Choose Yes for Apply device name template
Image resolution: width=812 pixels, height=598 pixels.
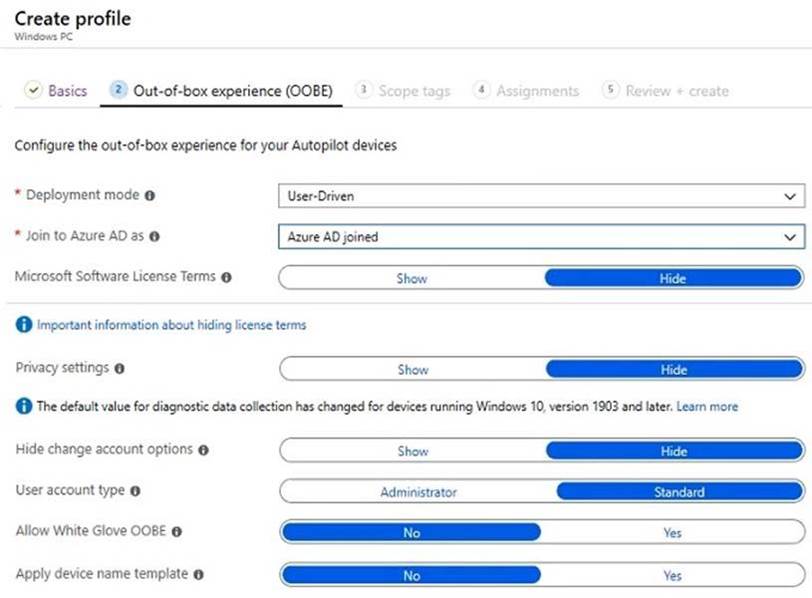[x=672, y=575]
